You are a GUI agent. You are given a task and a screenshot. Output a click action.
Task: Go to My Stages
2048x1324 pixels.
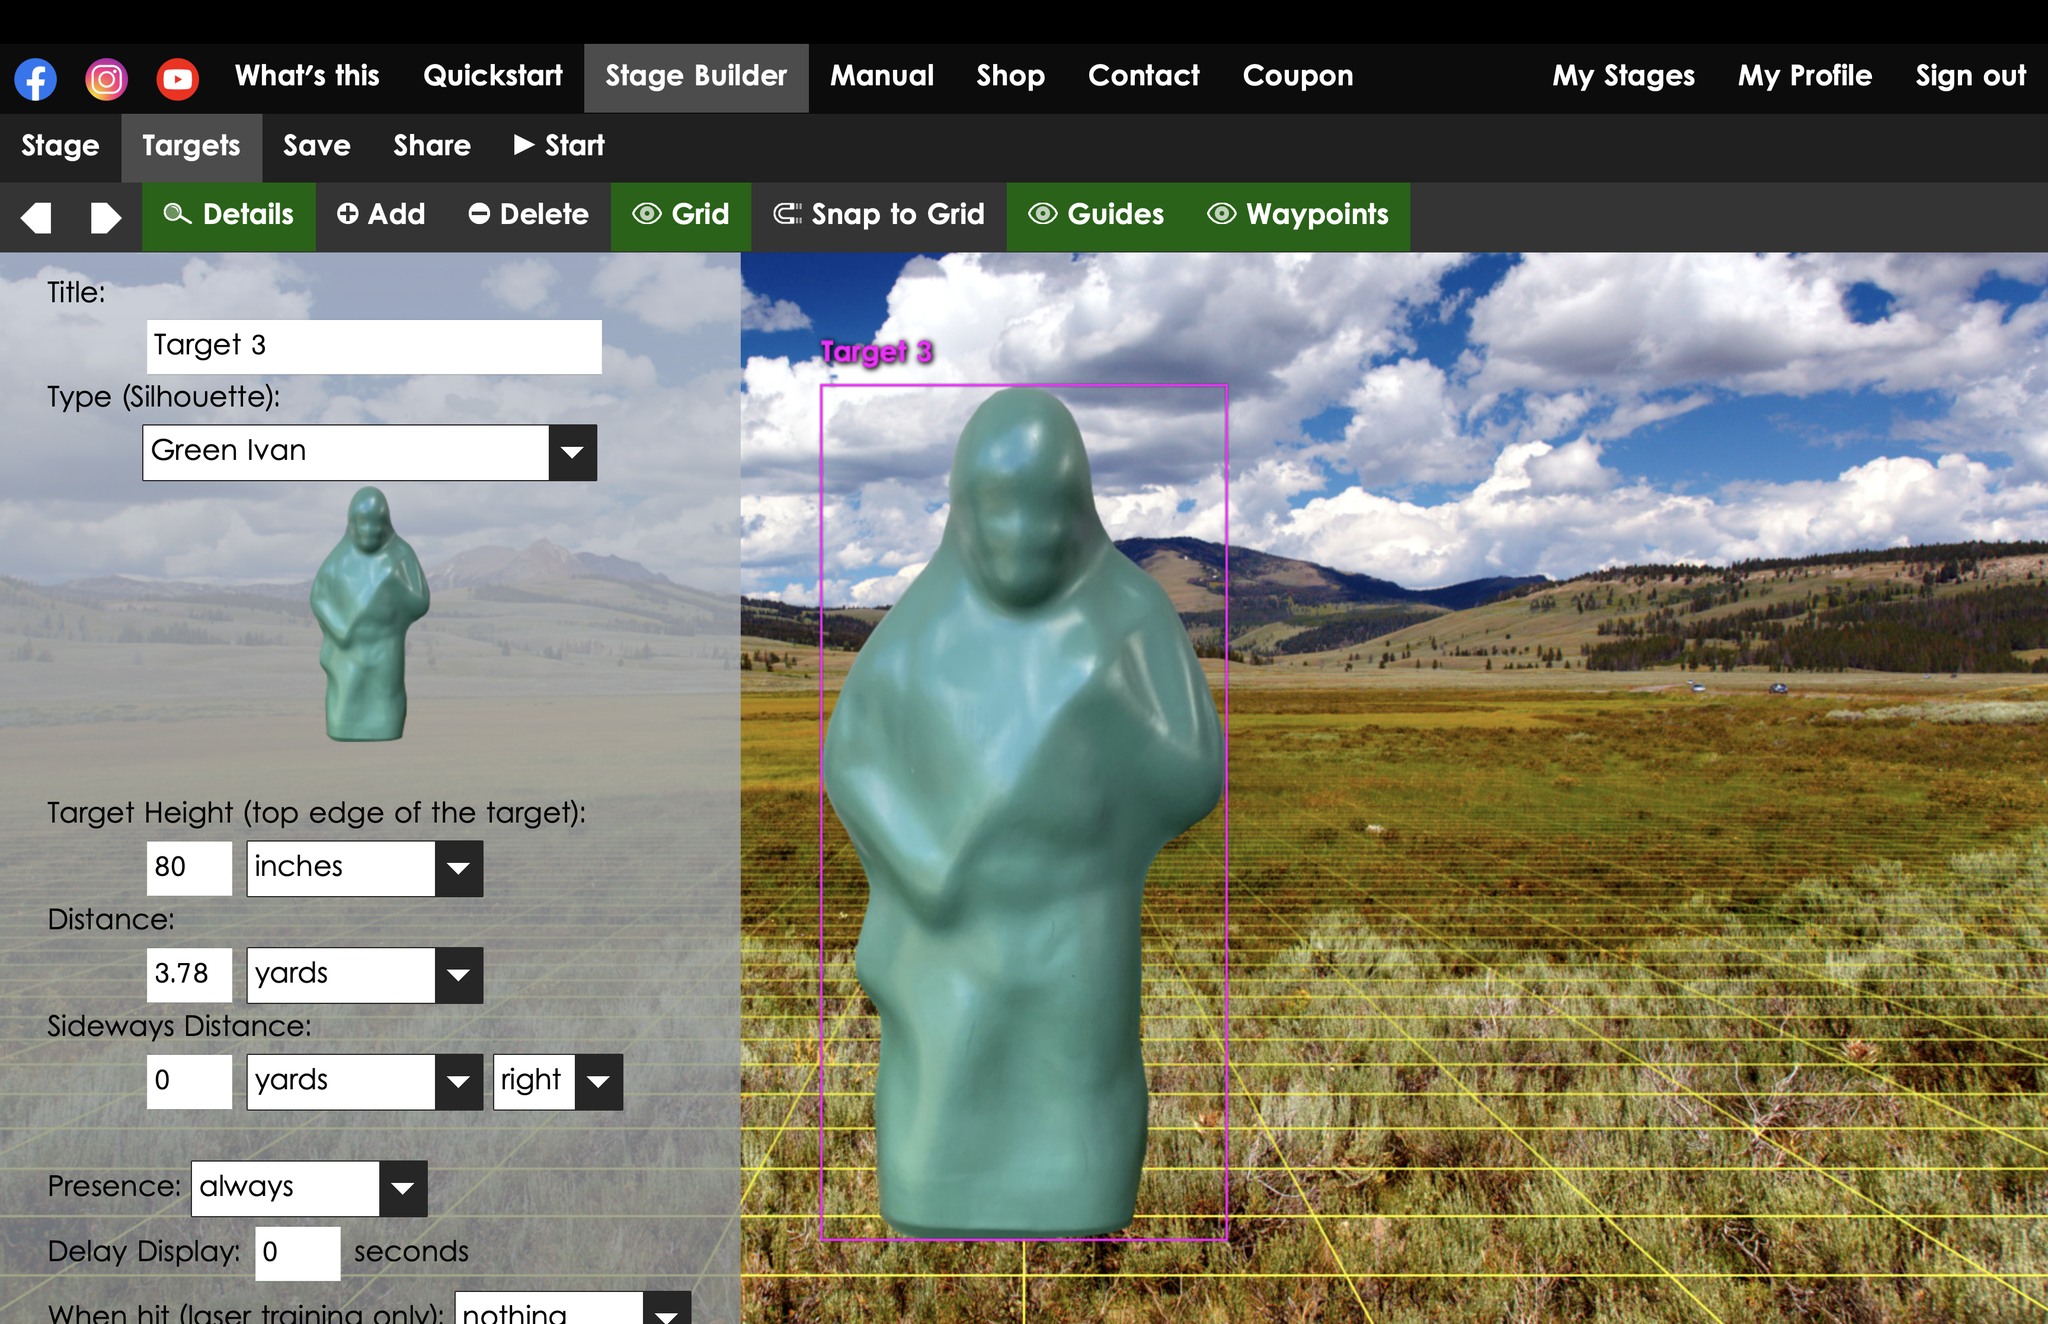tap(1623, 77)
